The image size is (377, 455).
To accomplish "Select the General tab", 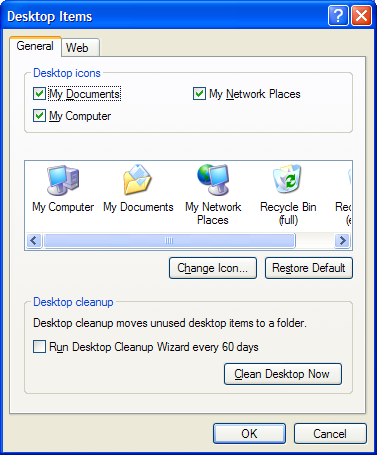I will (x=35, y=46).
